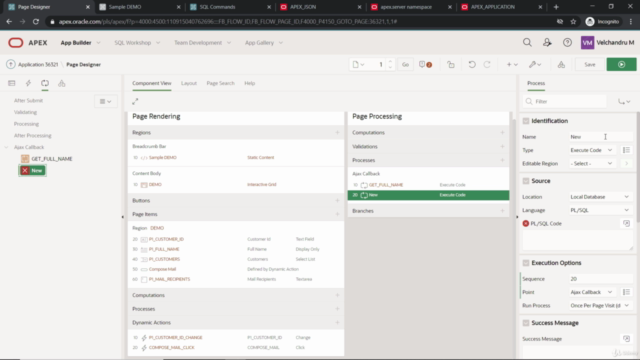Open the Editable Region select list
This screenshot has width=640, height=360.
point(592,163)
